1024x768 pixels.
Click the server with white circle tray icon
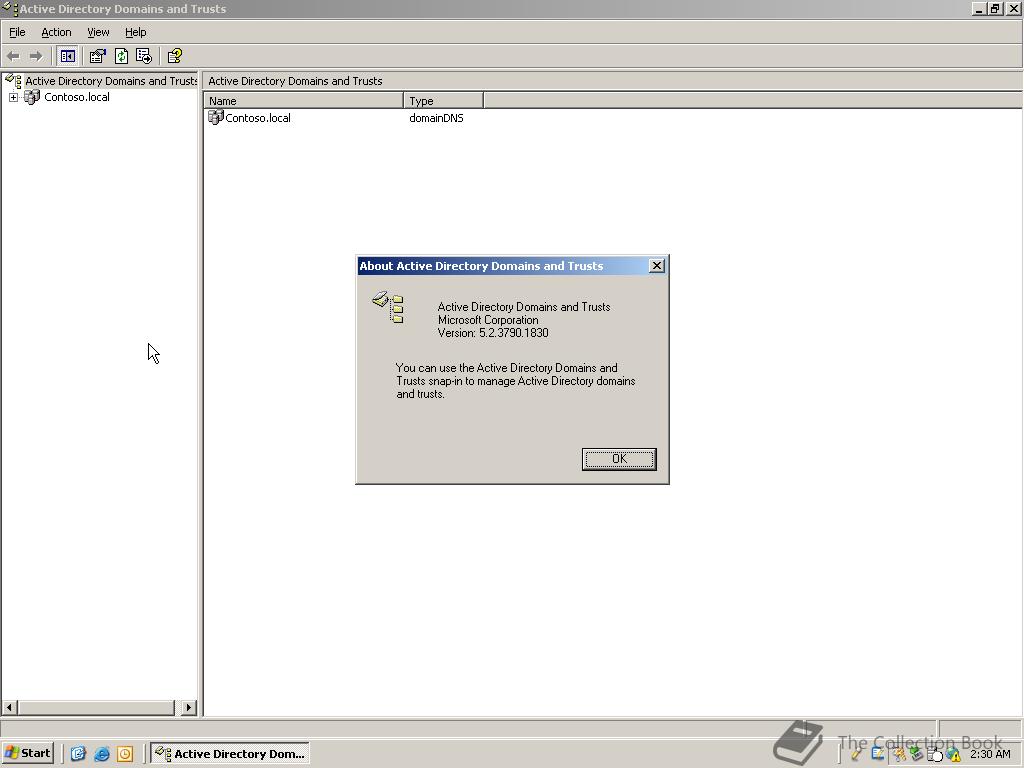935,755
